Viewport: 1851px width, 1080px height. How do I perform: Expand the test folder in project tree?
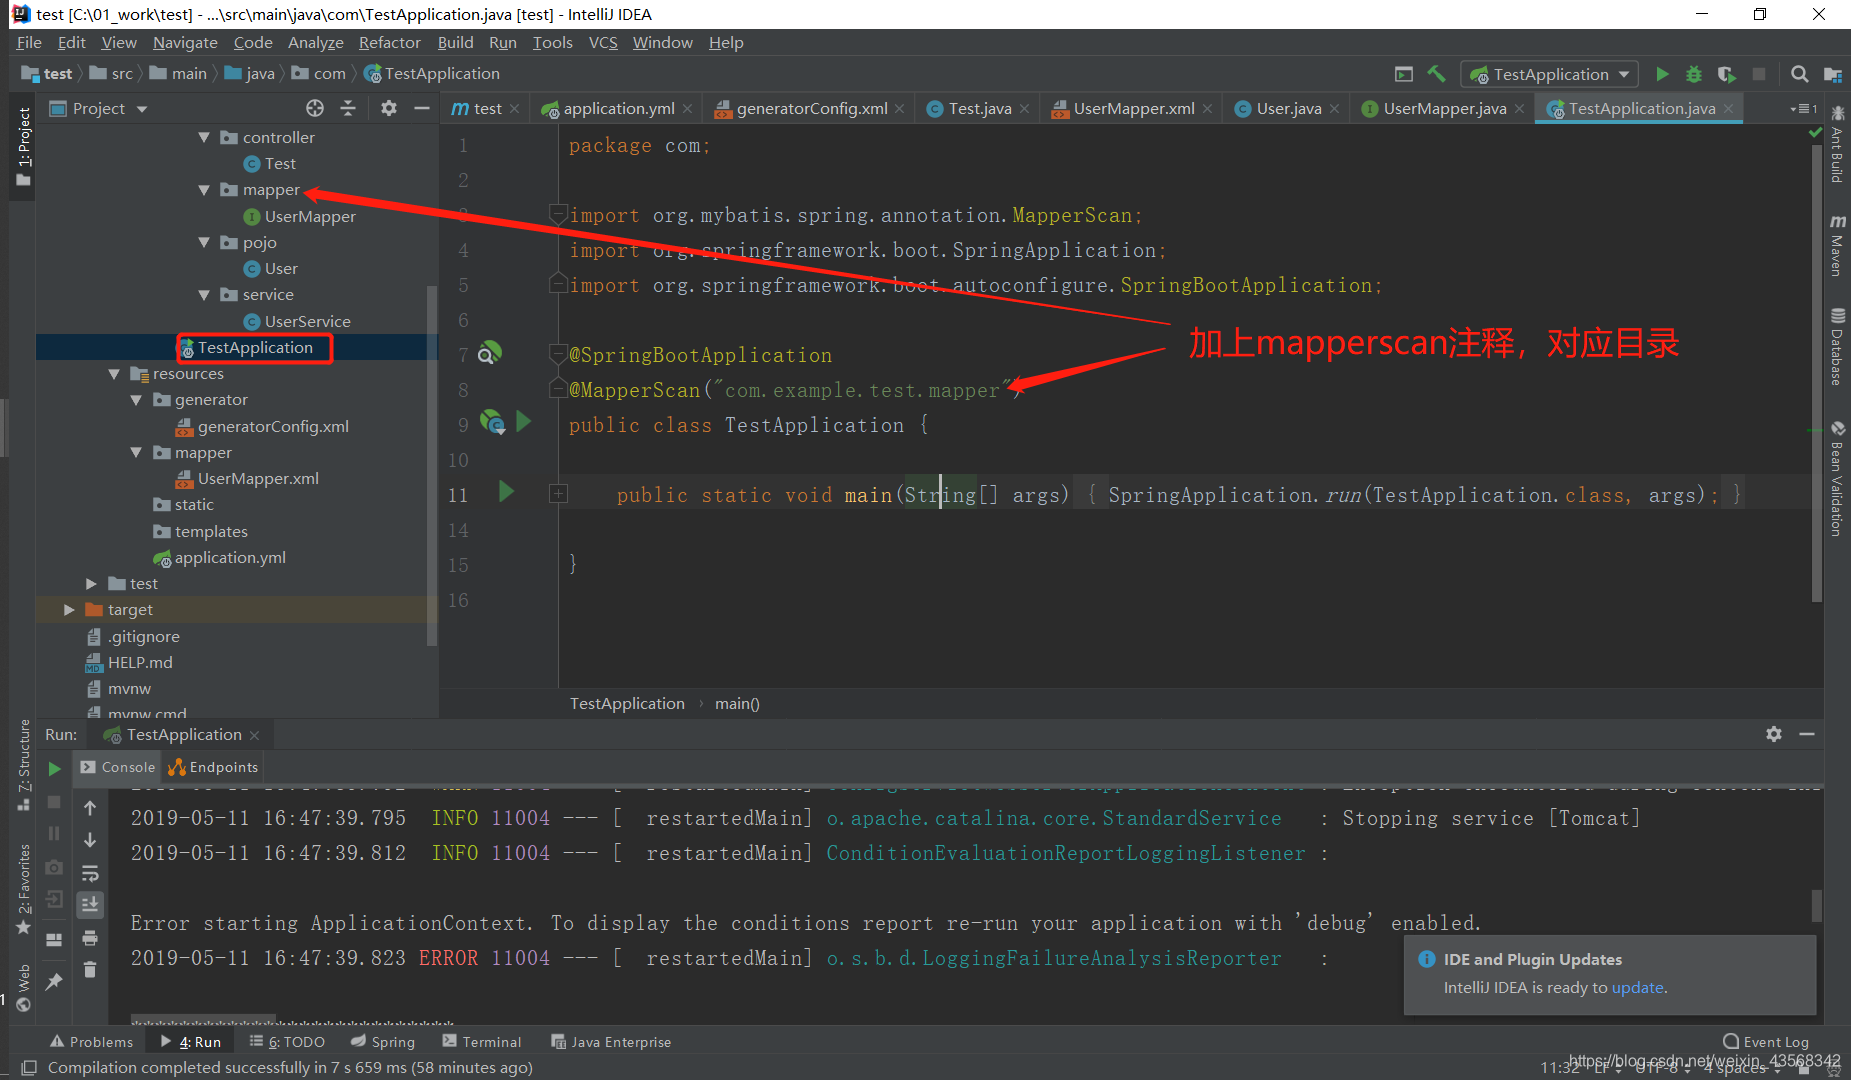coord(91,584)
